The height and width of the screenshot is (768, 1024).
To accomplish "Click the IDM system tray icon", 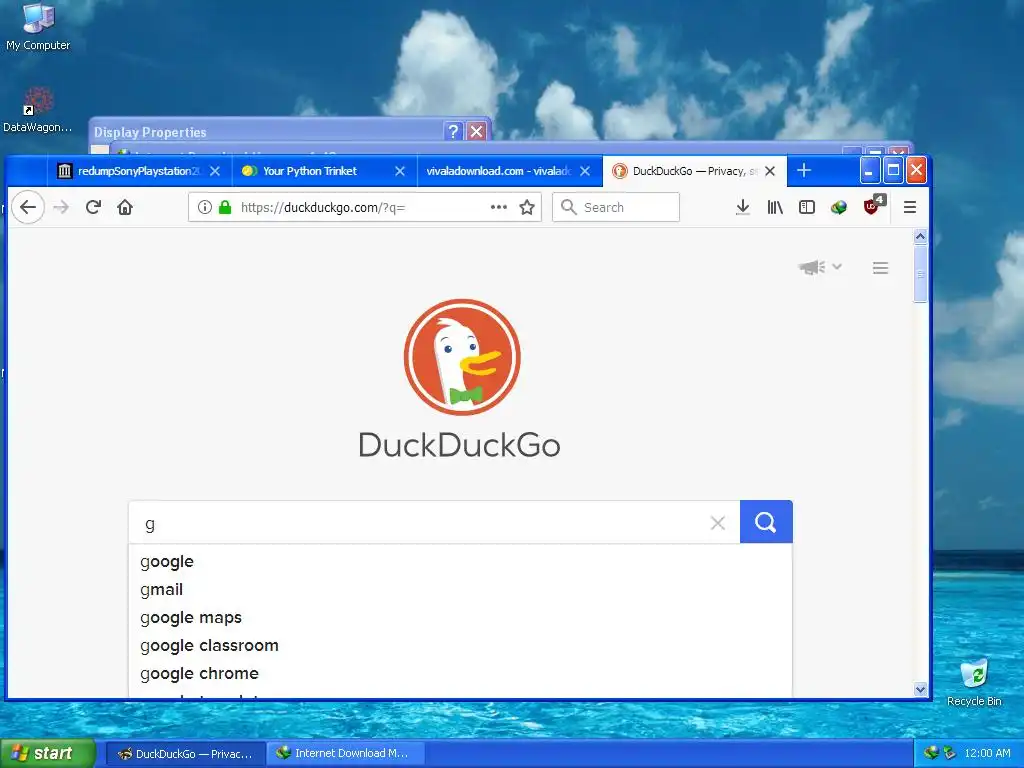I will [931, 753].
